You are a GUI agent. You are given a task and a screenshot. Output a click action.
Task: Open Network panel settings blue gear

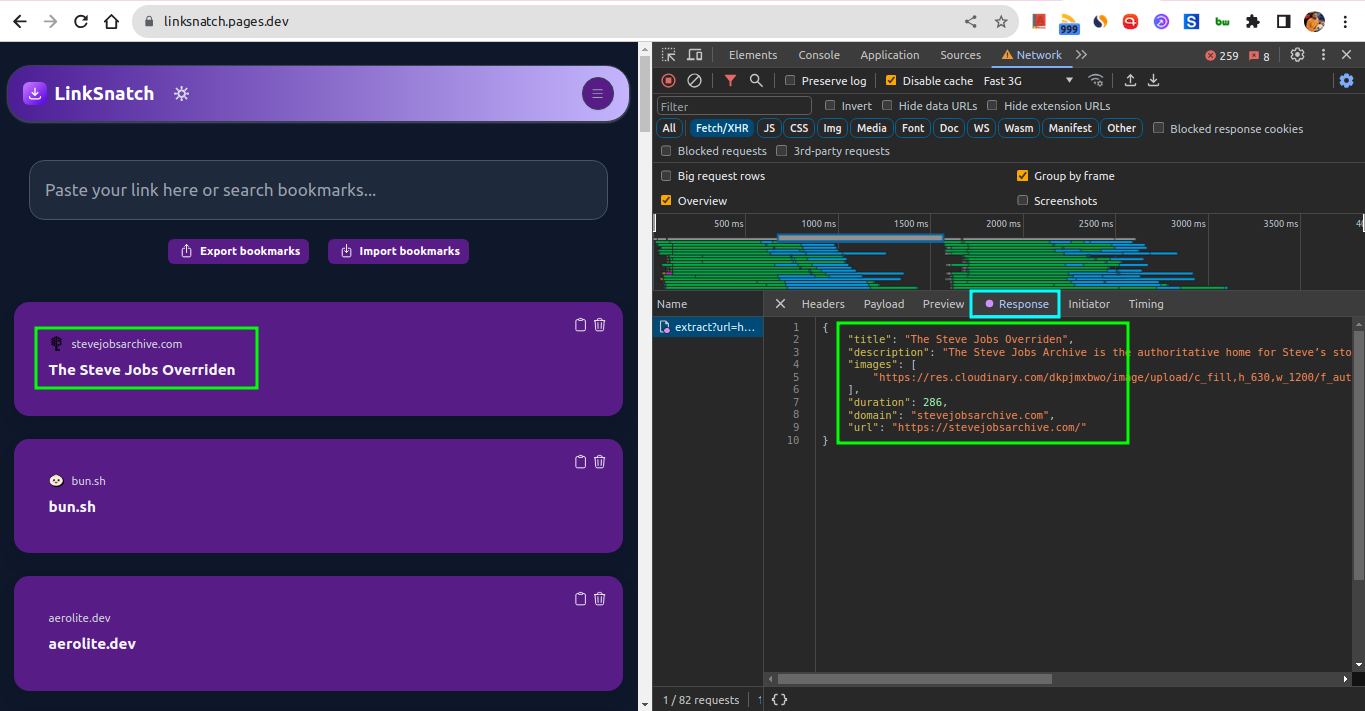point(1346,81)
